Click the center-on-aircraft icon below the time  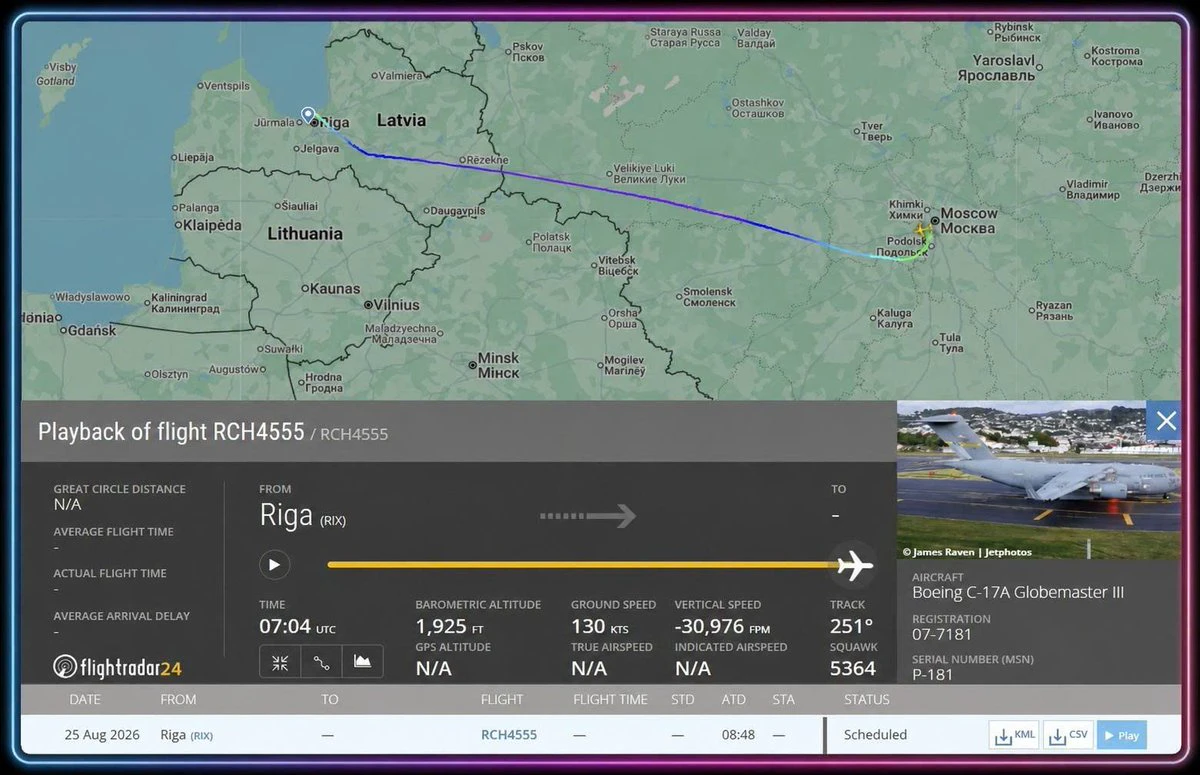pyautogui.click(x=280, y=662)
